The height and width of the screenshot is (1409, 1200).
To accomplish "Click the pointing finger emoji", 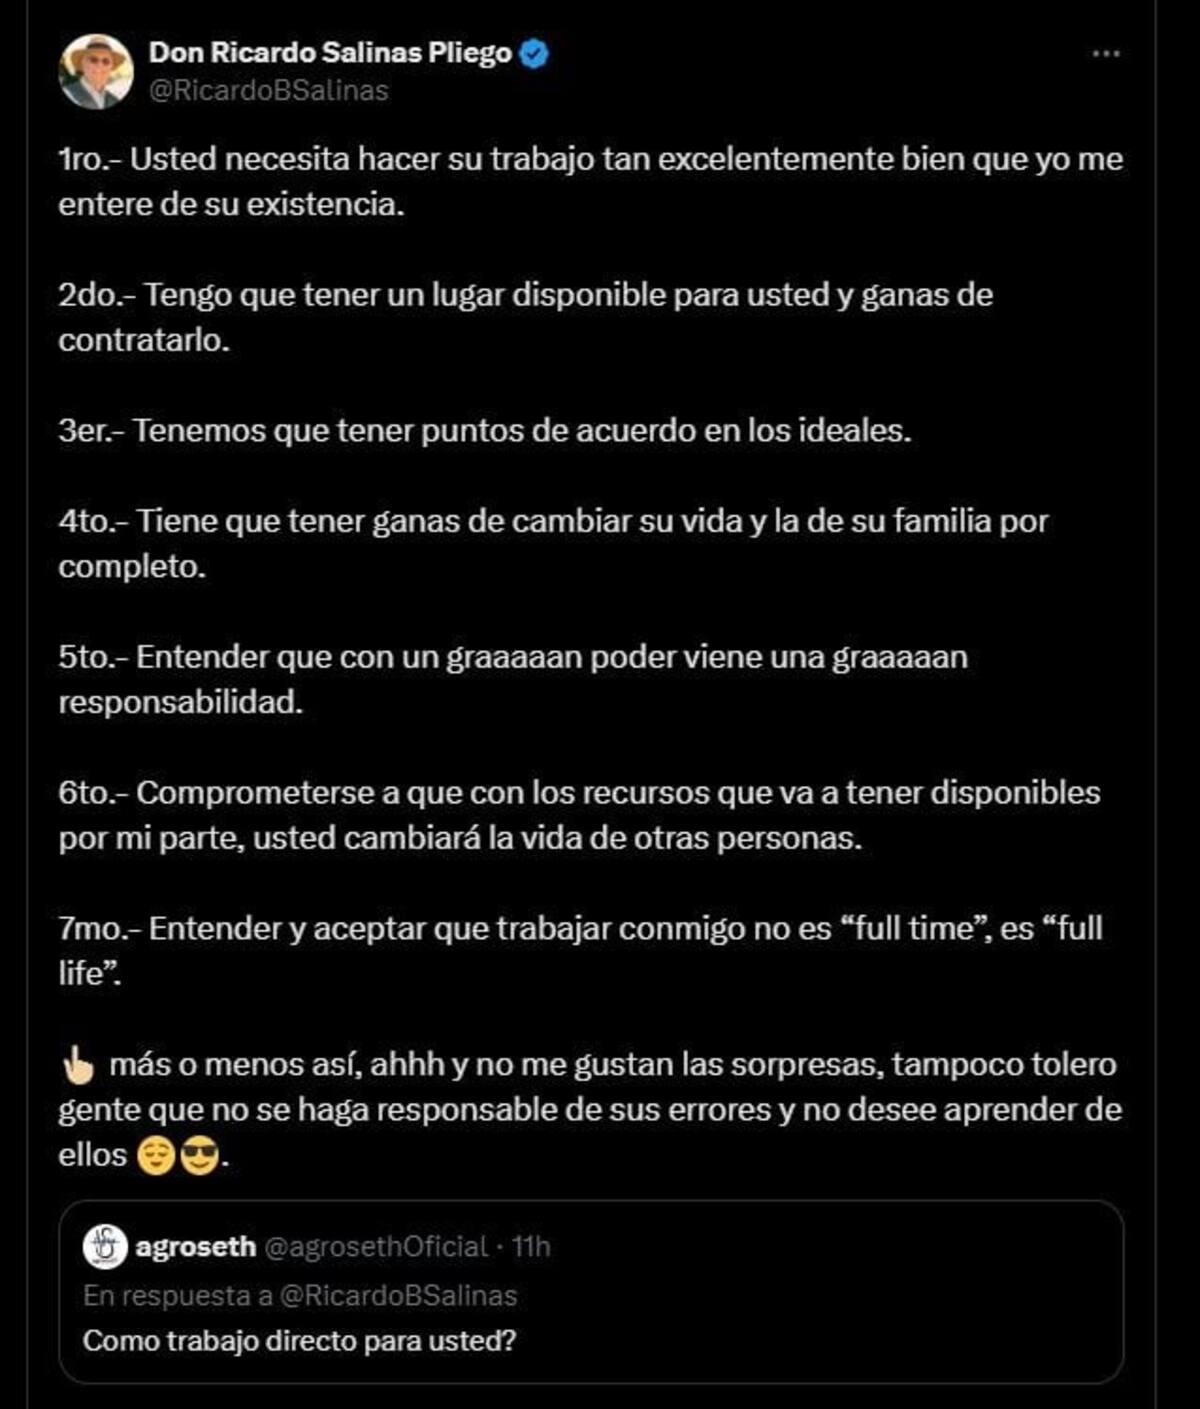I will pyautogui.click(x=77, y=1066).
